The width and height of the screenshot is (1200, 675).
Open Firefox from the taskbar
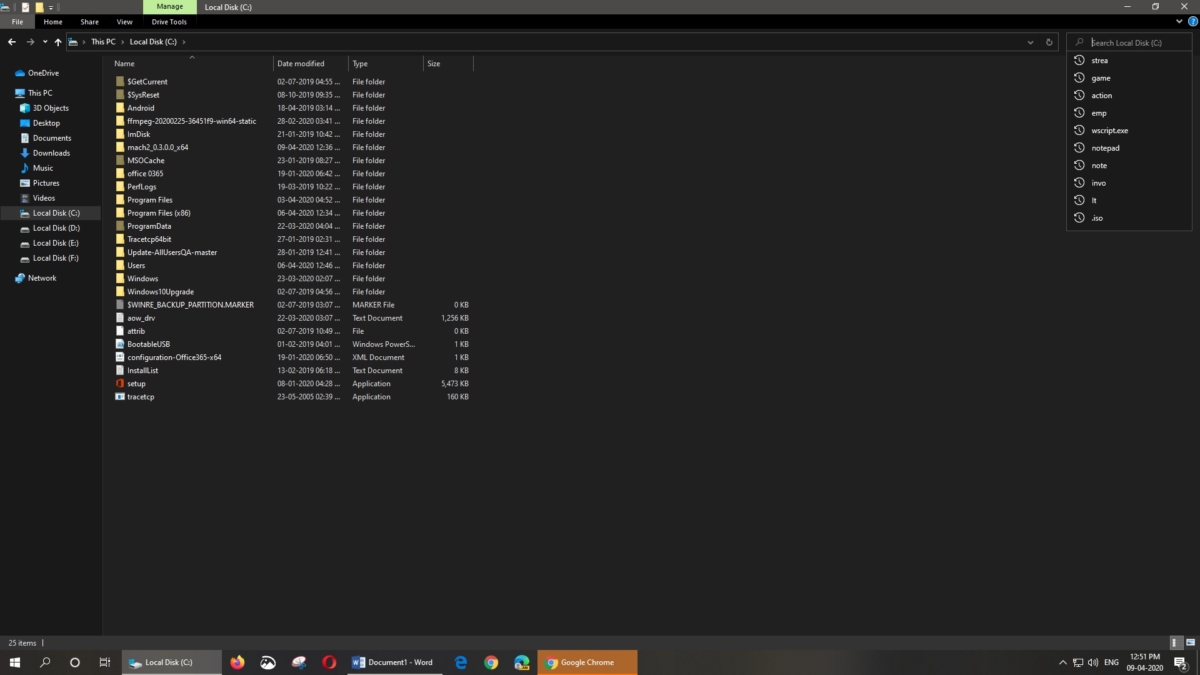click(x=237, y=662)
